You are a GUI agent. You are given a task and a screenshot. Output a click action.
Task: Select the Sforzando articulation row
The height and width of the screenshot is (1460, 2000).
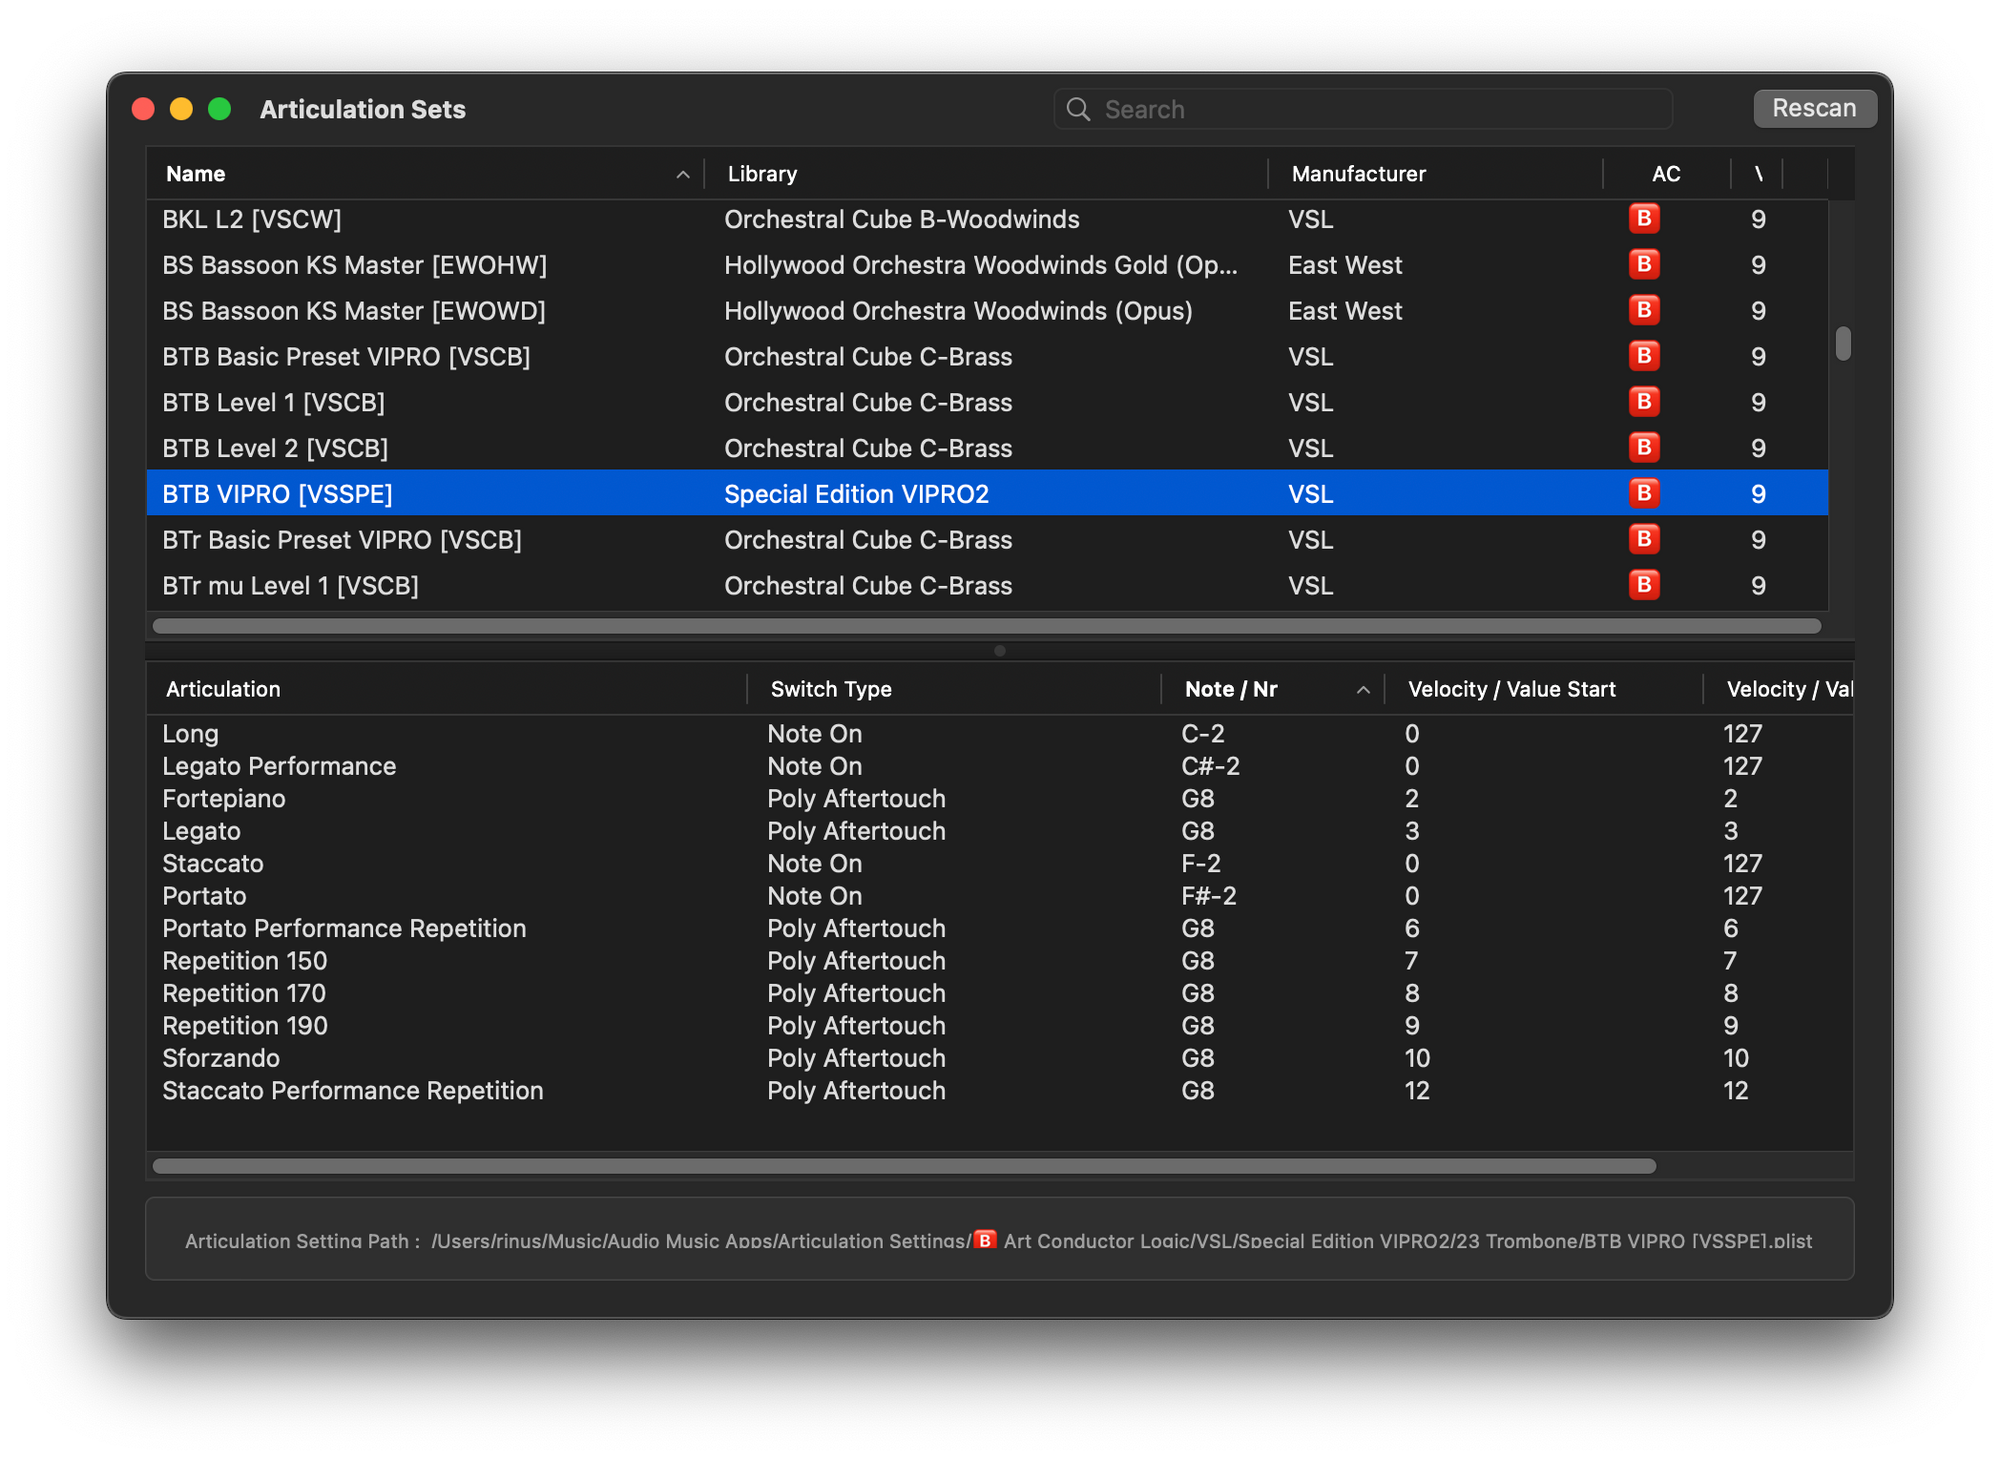(x=221, y=1058)
